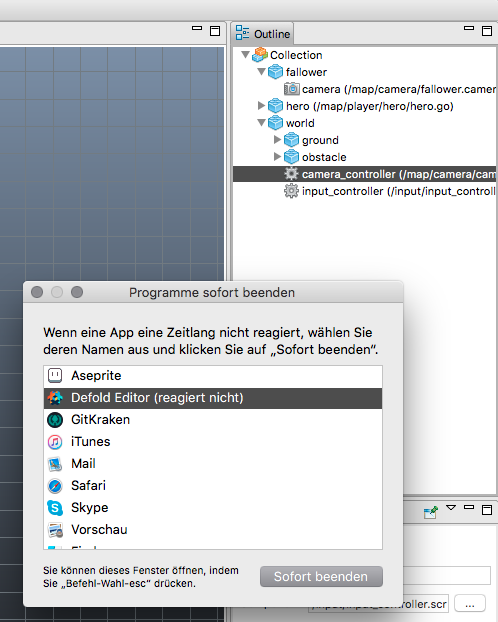Image resolution: width=498 pixels, height=622 pixels.
Task: Select GitKraken in force quit list
Action: (213, 419)
